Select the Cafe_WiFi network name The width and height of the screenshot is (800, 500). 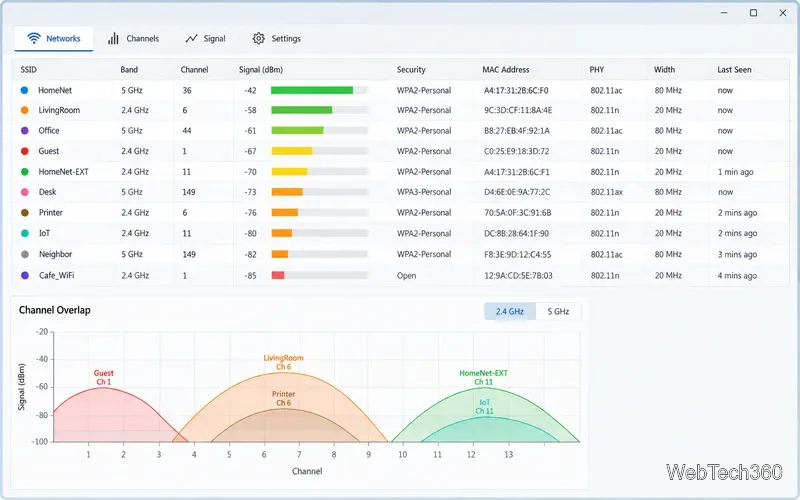pyautogui.click(x=57, y=275)
